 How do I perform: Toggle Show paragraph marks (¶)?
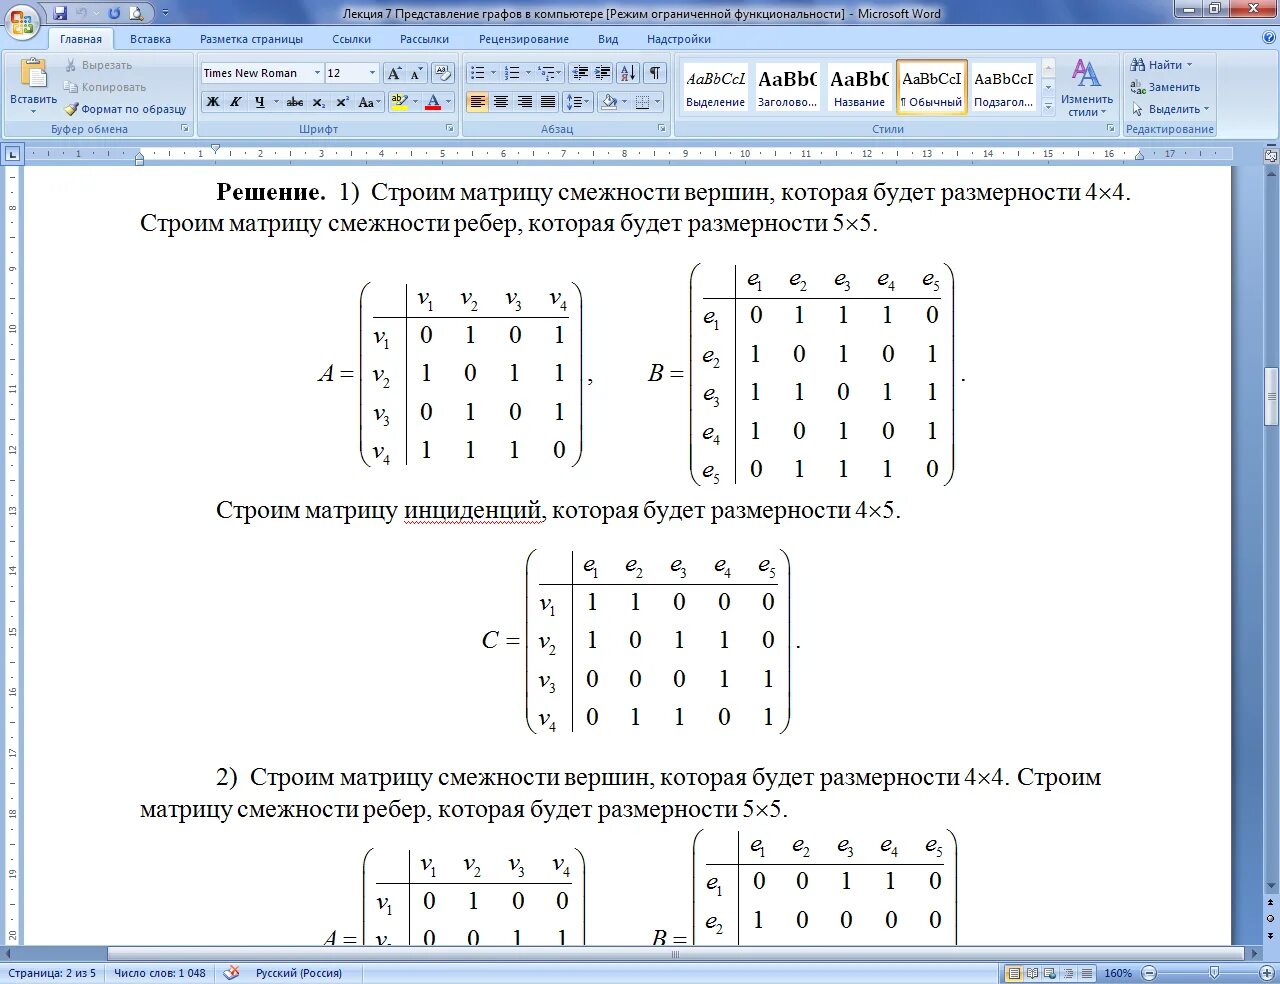[655, 73]
